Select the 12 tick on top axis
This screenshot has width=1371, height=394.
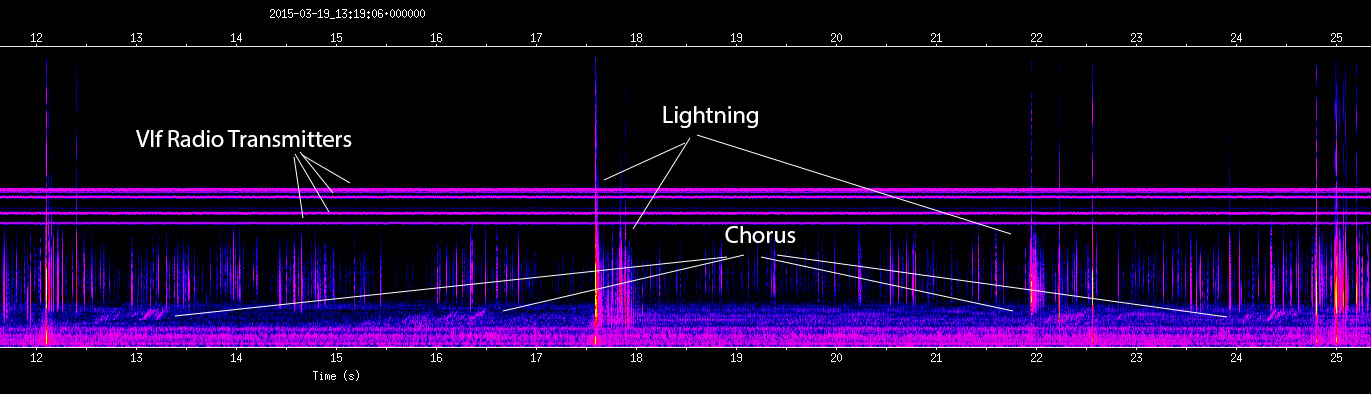click(x=37, y=37)
